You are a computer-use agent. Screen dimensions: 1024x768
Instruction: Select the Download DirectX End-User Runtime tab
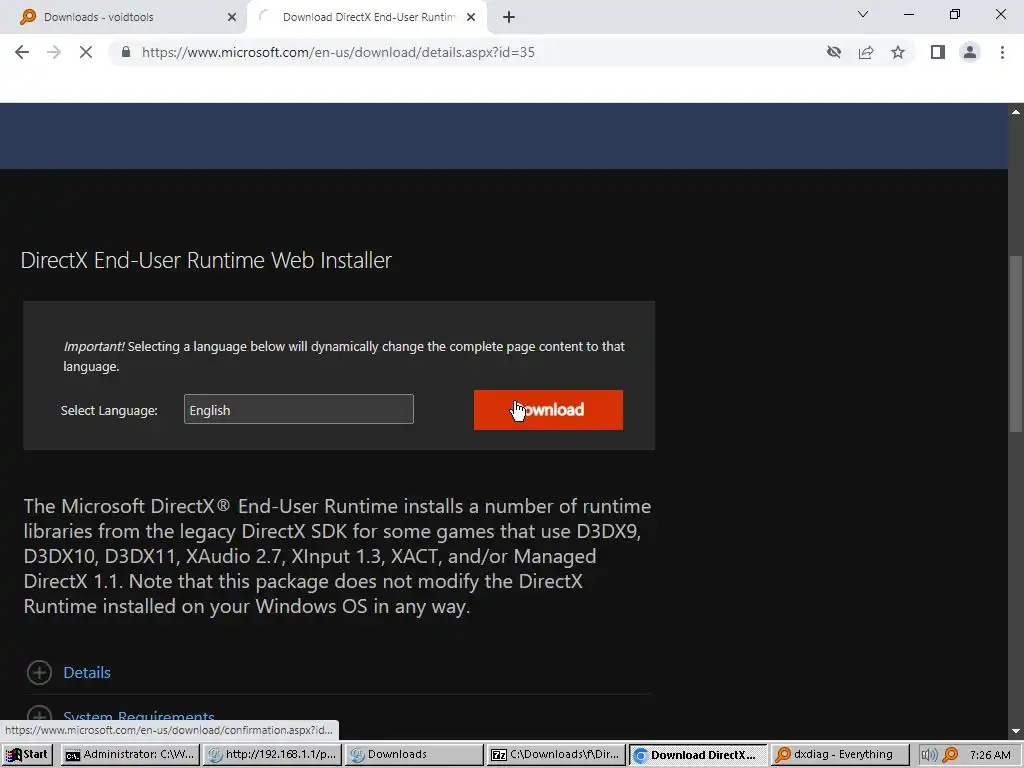point(367,18)
